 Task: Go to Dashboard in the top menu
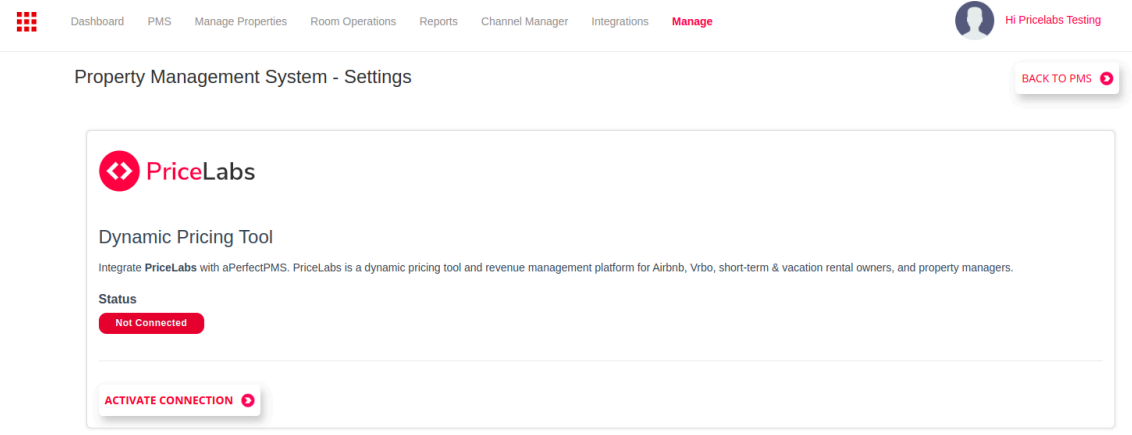(x=97, y=22)
